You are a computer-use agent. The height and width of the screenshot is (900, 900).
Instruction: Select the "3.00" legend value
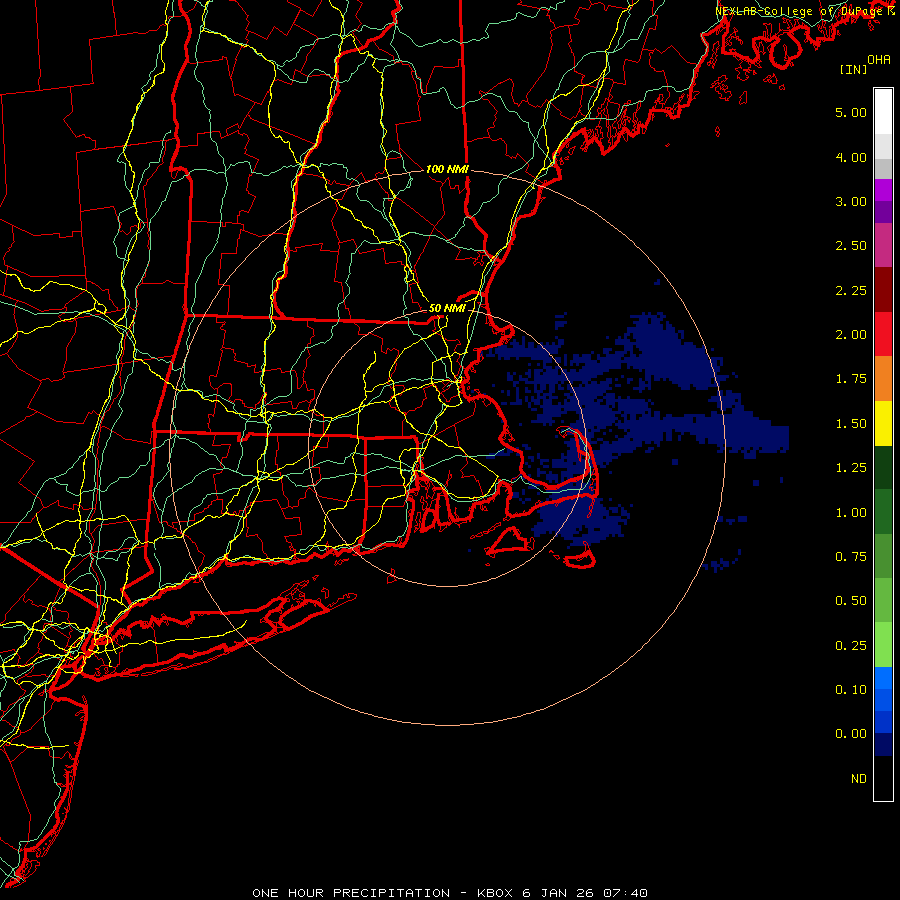pyautogui.click(x=851, y=201)
